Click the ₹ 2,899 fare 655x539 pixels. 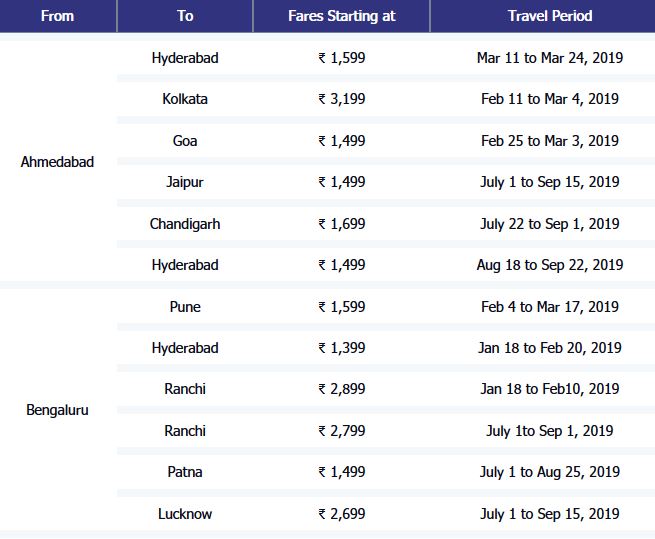point(341,389)
